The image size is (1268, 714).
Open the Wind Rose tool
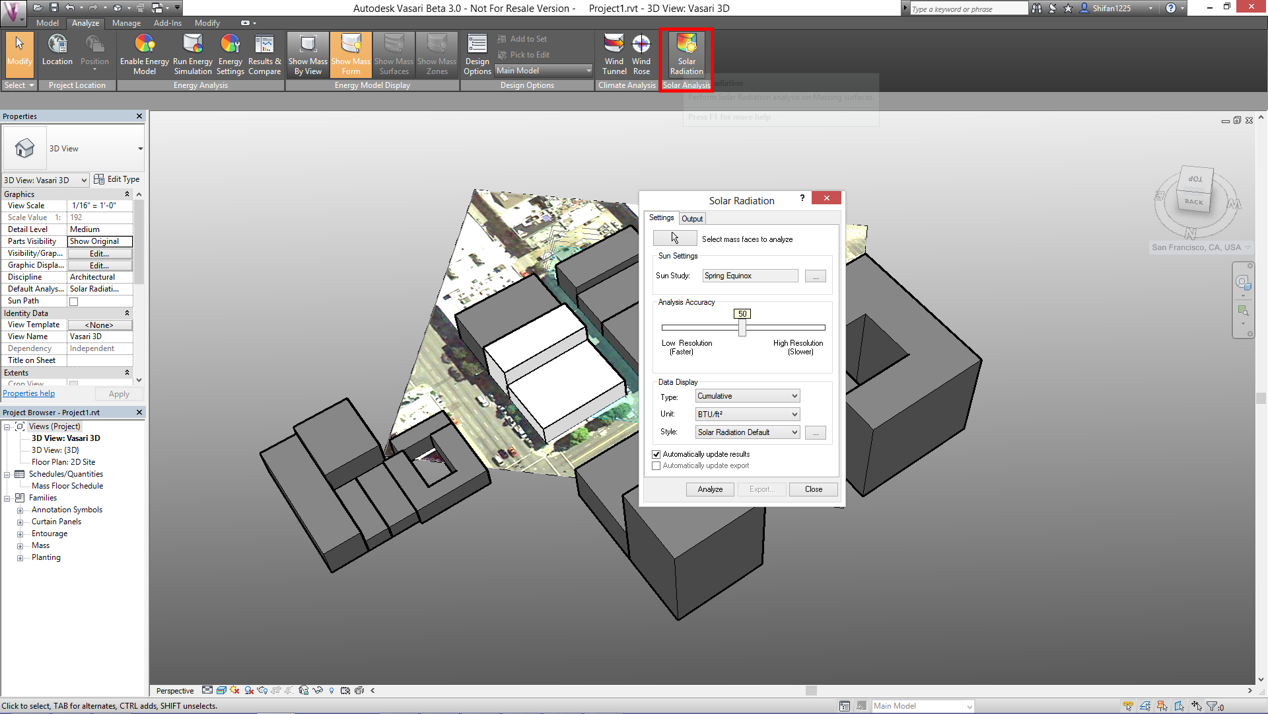coord(641,54)
